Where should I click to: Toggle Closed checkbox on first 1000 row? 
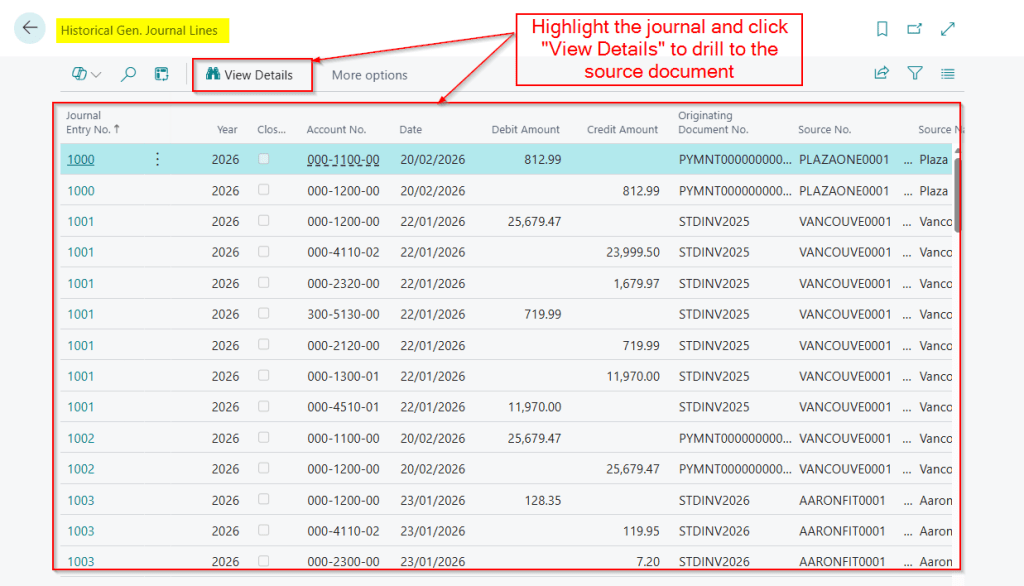(264, 159)
